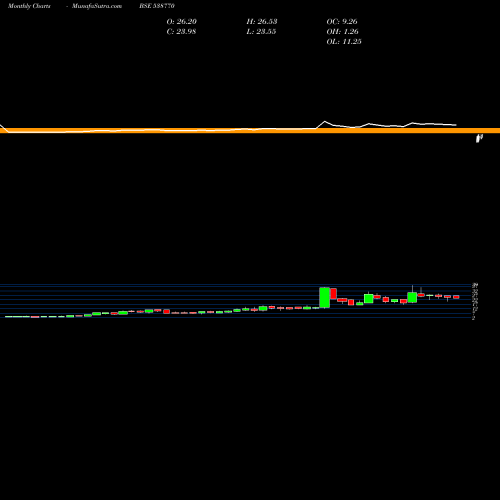Click the 'OC: 9.26' value
The height and width of the screenshot is (500, 500).
[x=342, y=21]
